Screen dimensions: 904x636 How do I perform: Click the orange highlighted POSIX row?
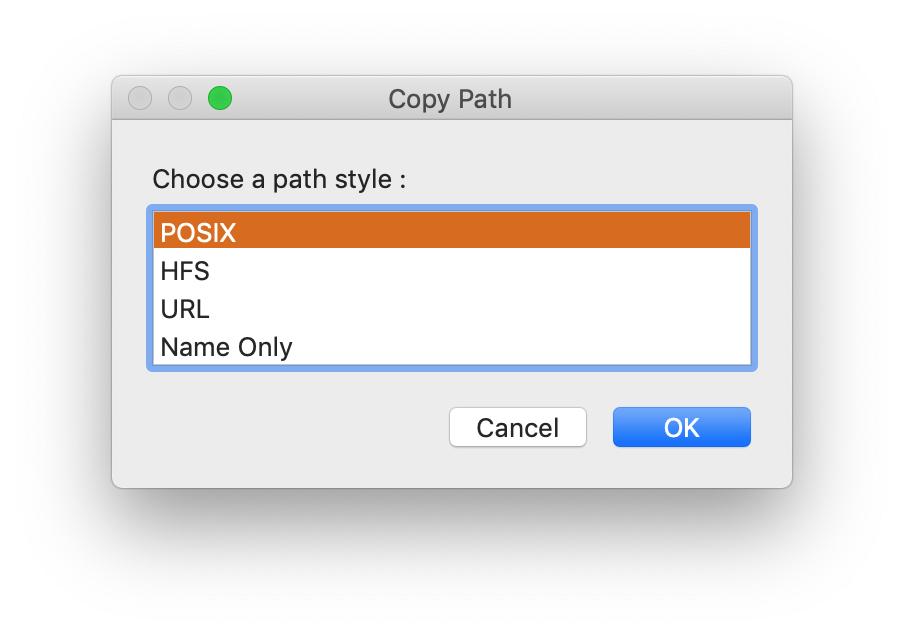coord(450,232)
